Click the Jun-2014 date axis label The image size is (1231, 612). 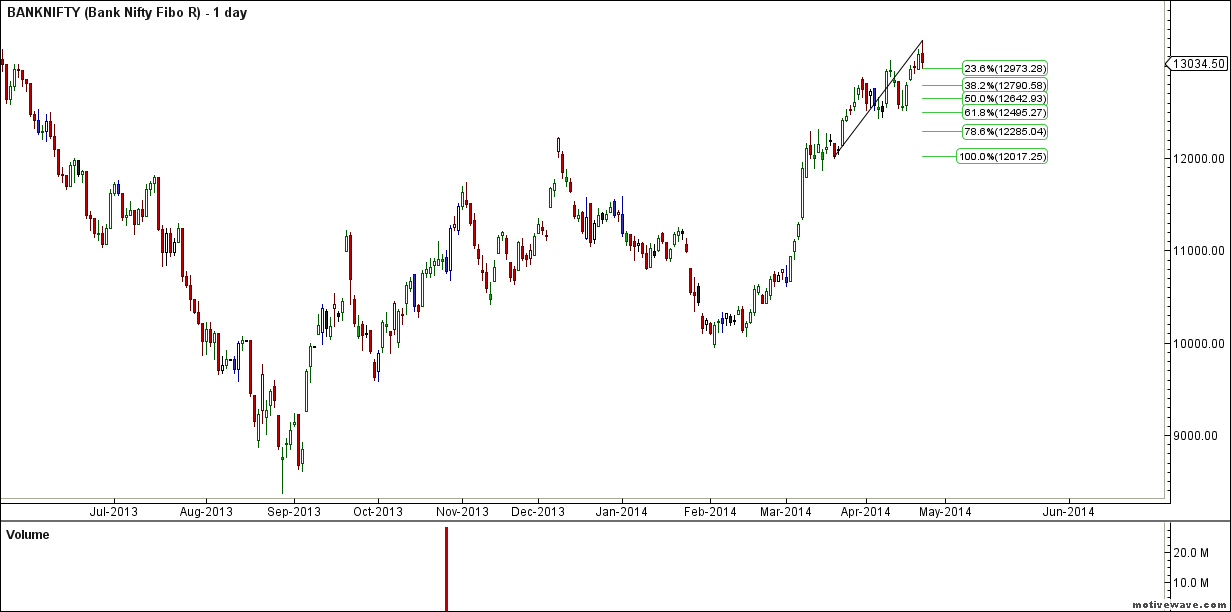[1068, 512]
